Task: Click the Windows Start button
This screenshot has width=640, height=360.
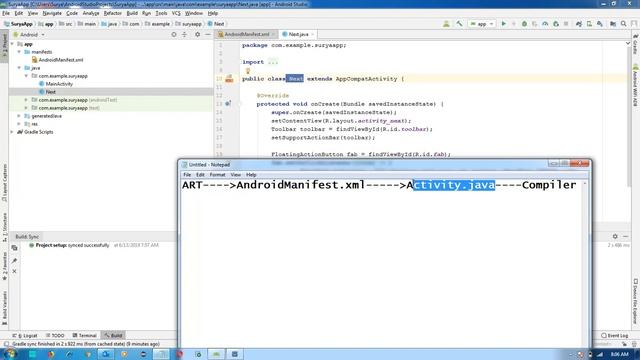Action: coord(10,354)
